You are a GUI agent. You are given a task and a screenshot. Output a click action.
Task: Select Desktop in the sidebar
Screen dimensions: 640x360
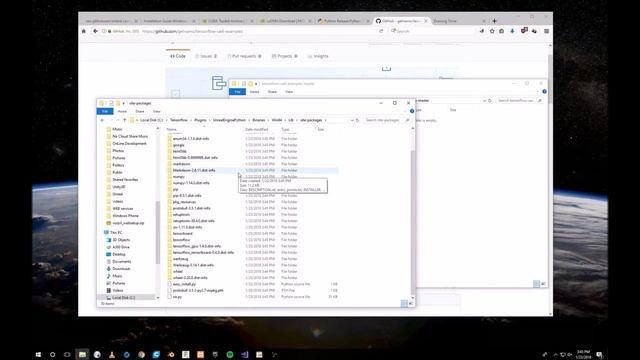[119, 254]
